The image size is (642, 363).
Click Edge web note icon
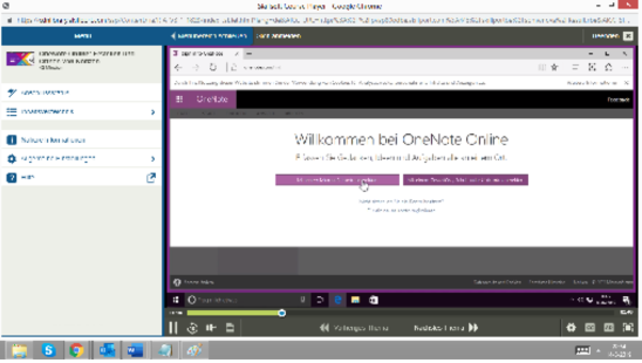tap(592, 68)
